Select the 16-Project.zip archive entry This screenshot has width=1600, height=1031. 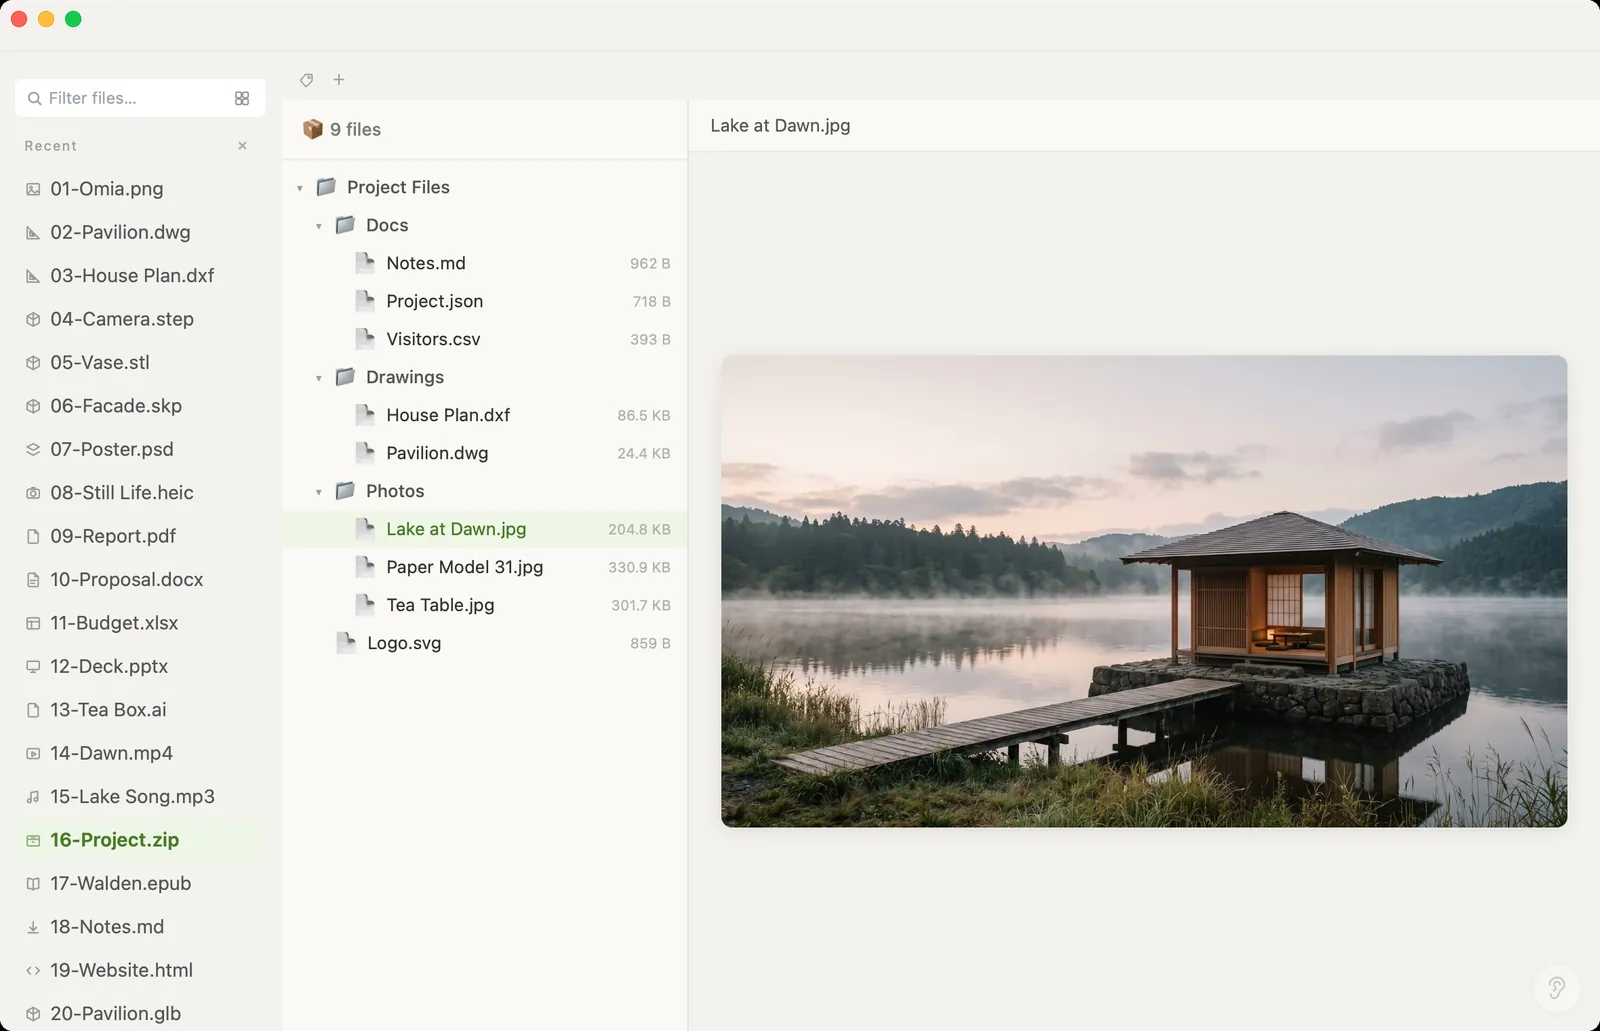tap(141, 840)
